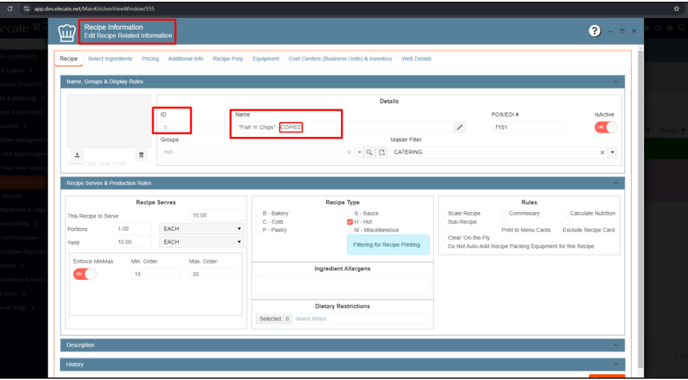Click Filtering for Recipe Printing note
Screen dimensions: 688x380
[x=387, y=245]
